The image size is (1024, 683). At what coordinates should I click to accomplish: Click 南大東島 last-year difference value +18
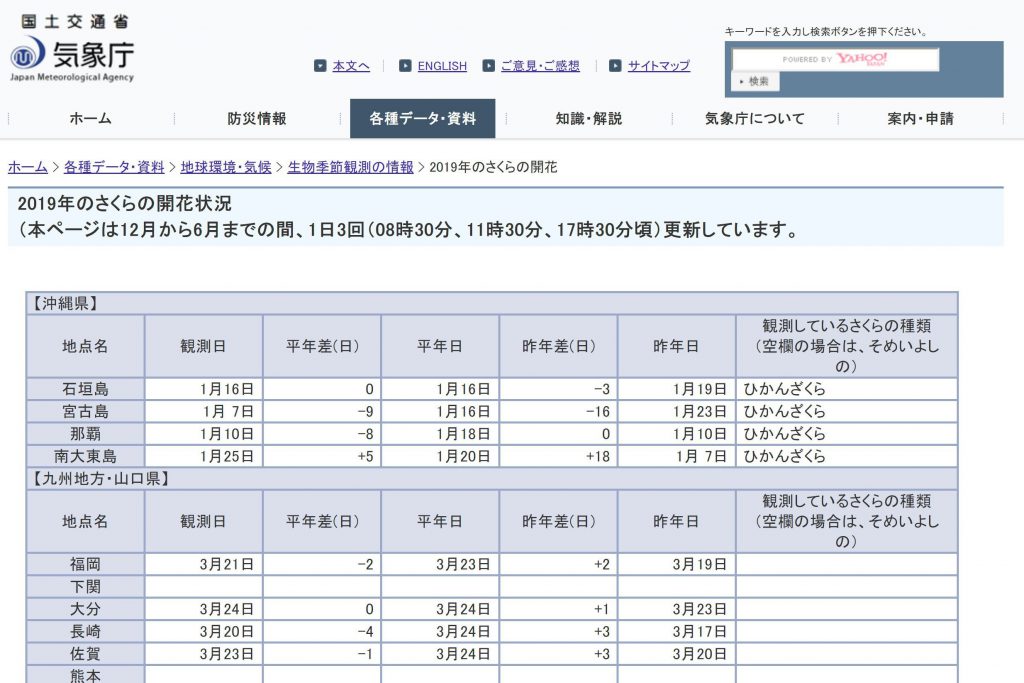598,456
